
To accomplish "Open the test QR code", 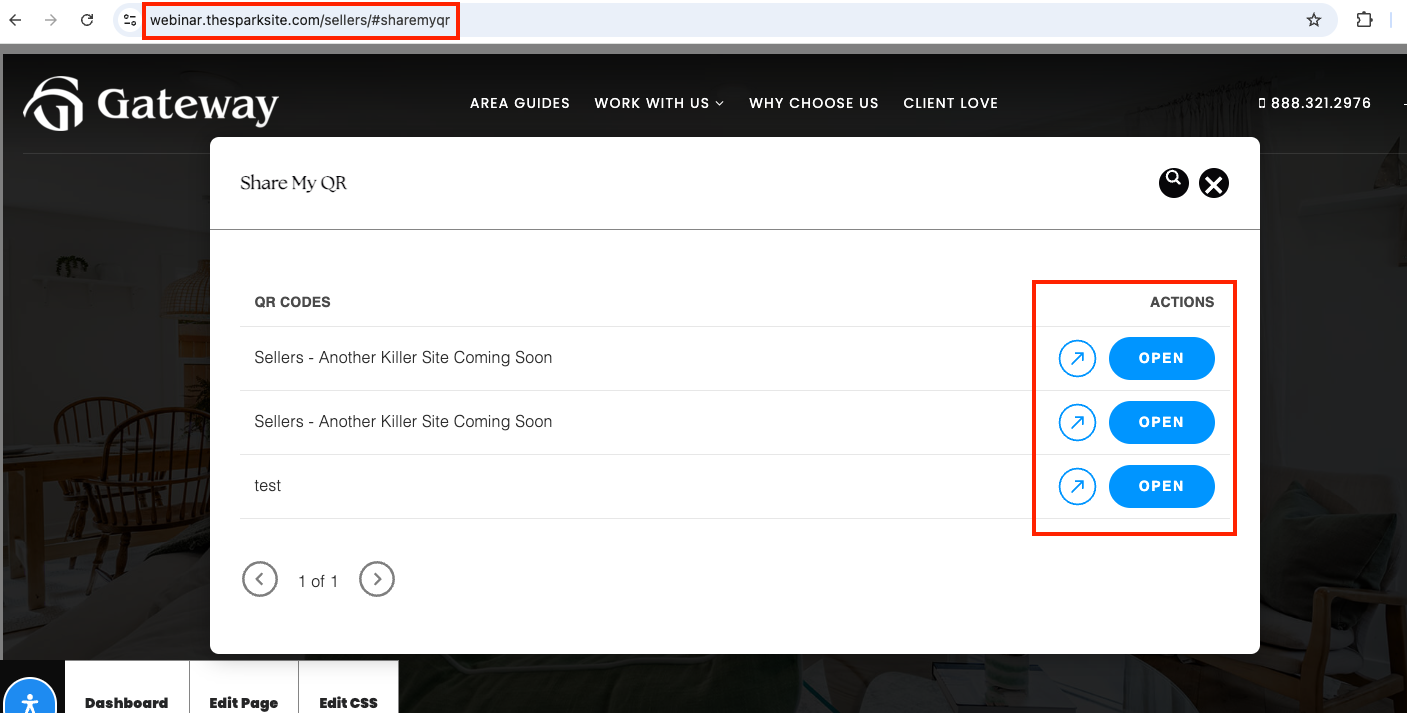I will (x=1162, y=486).
